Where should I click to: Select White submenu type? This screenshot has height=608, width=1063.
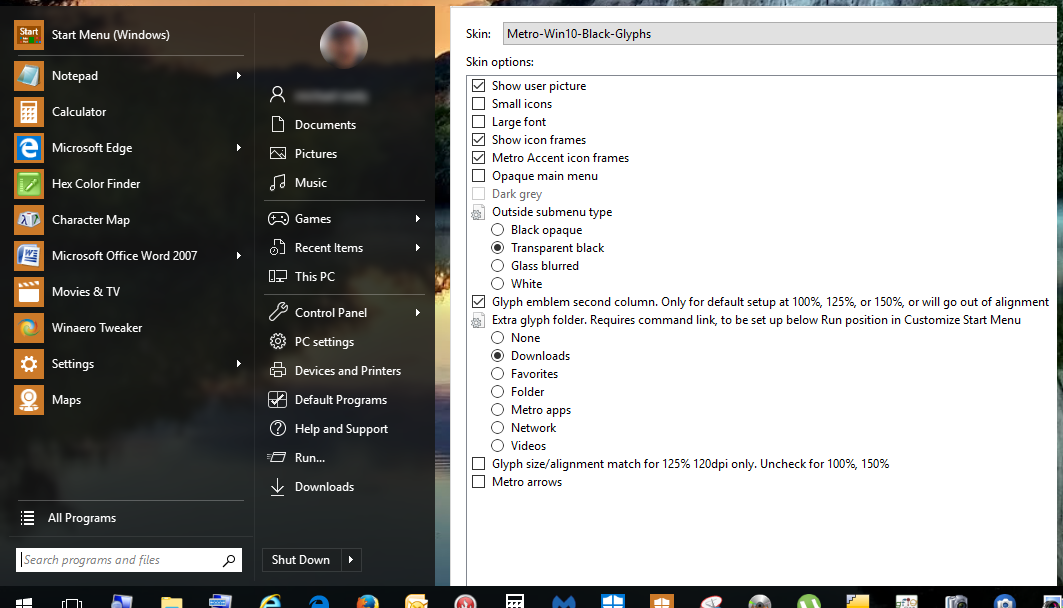tap(498, 283)
